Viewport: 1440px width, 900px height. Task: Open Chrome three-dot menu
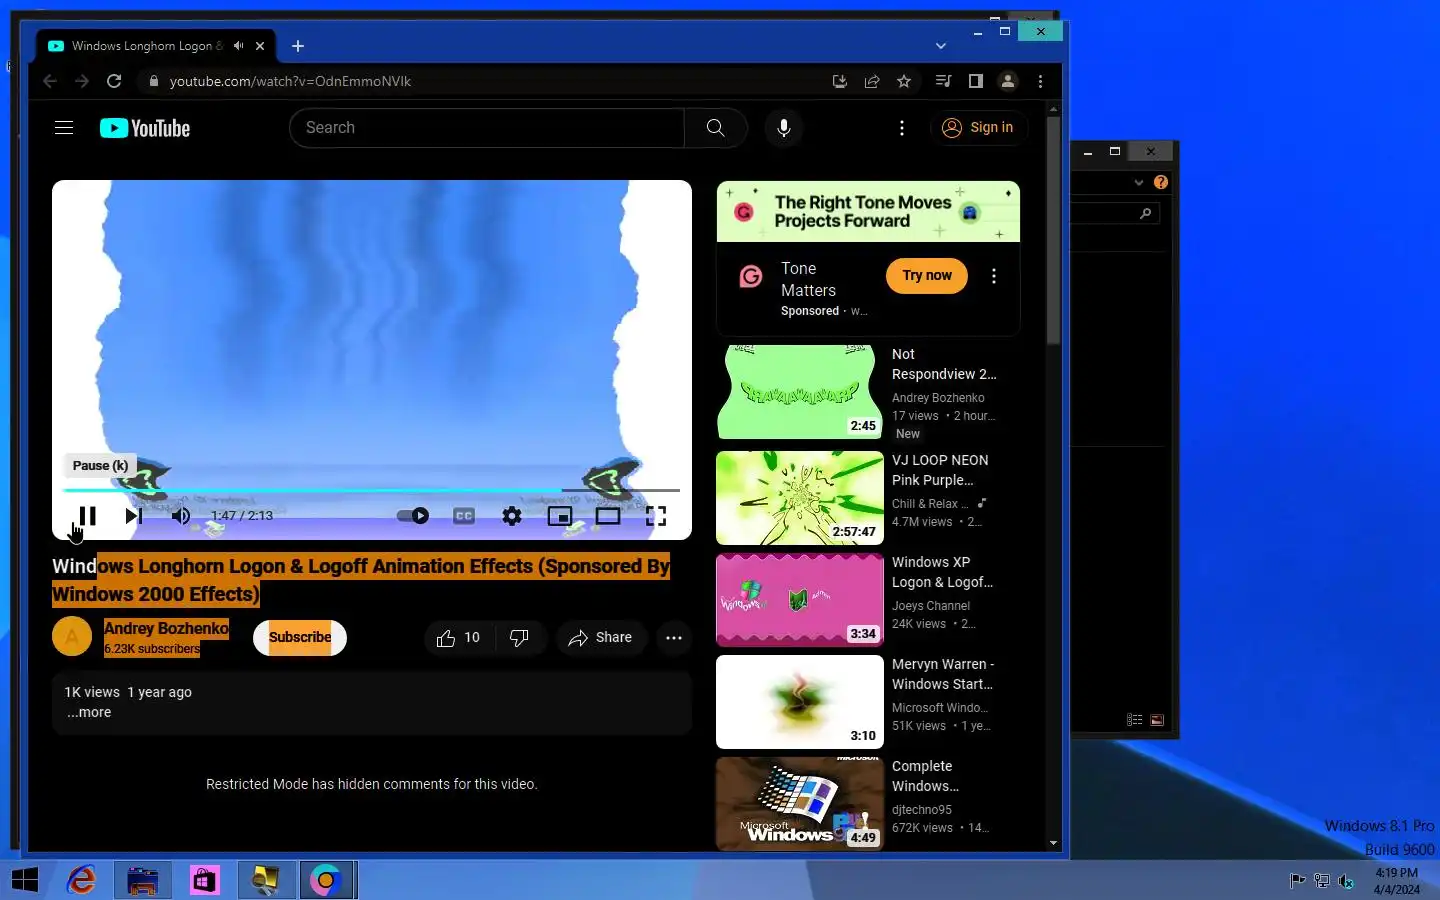(1040, 81)
